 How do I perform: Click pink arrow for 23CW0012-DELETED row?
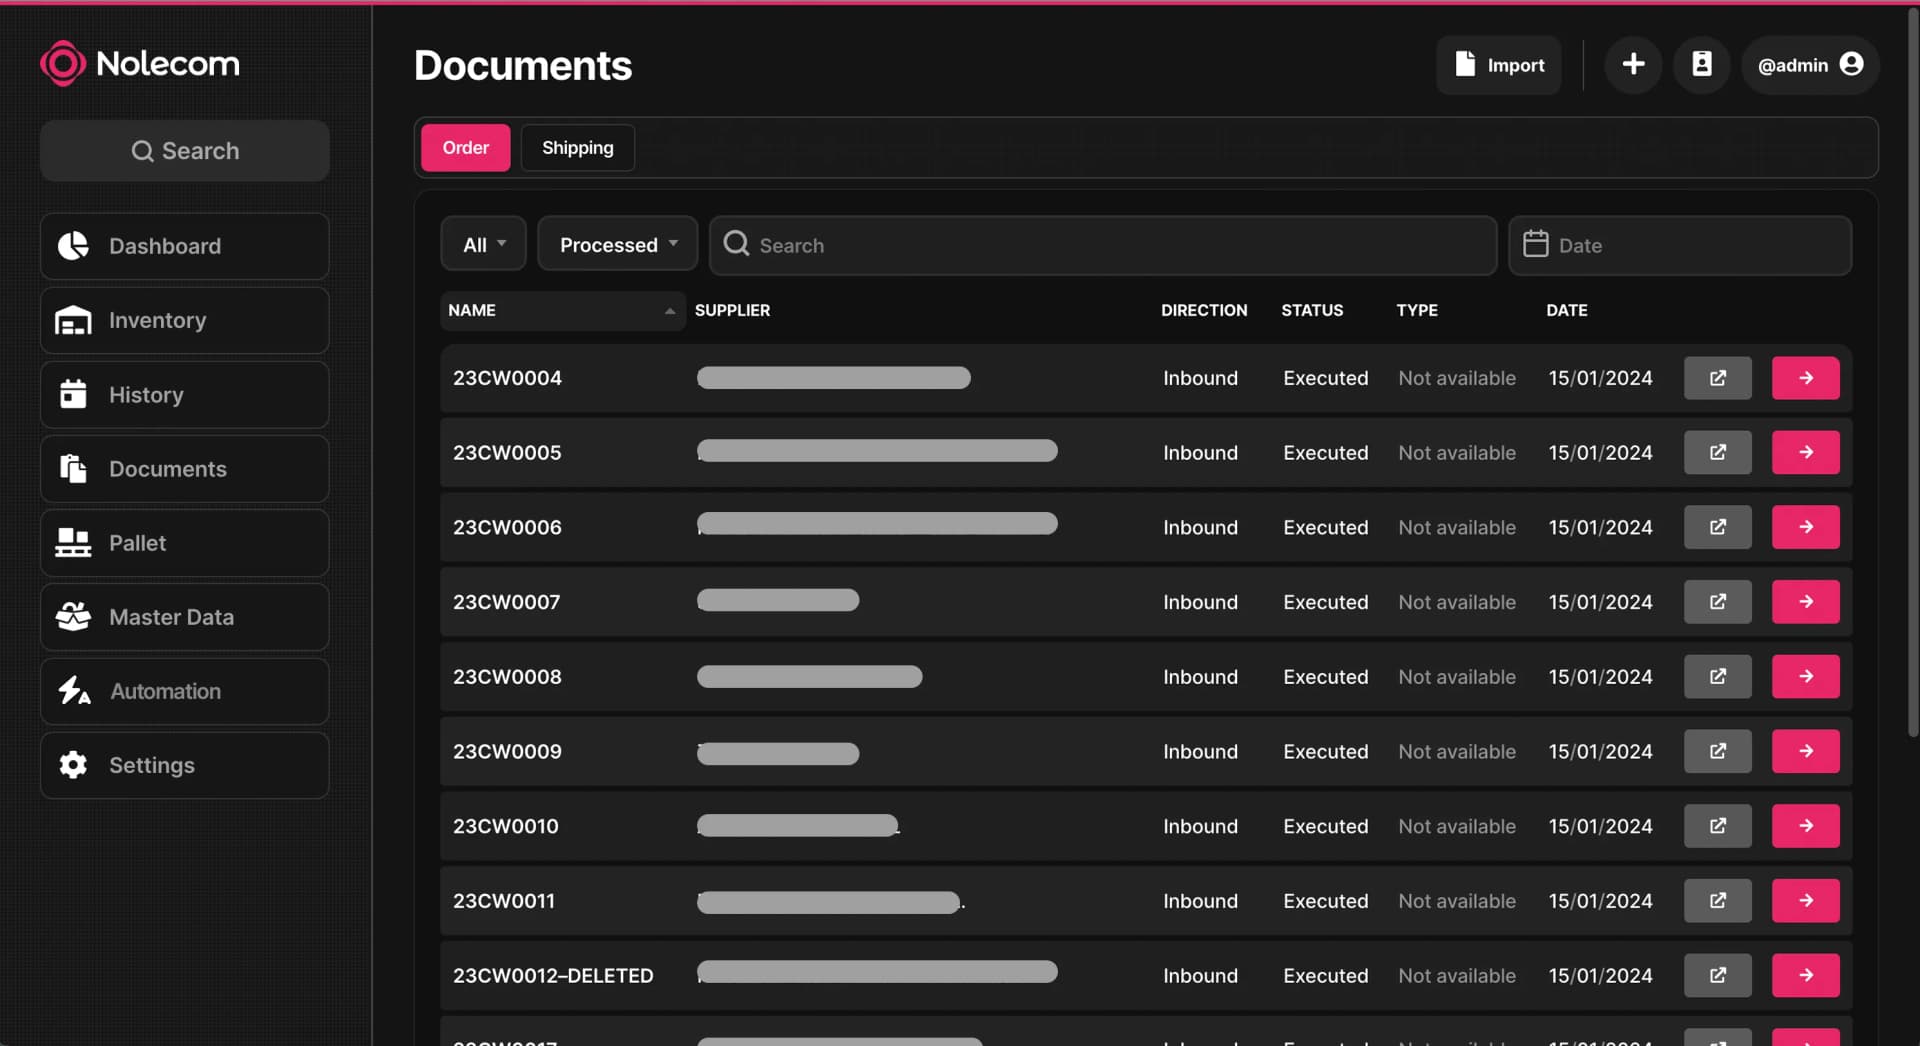pos(1805,975)
